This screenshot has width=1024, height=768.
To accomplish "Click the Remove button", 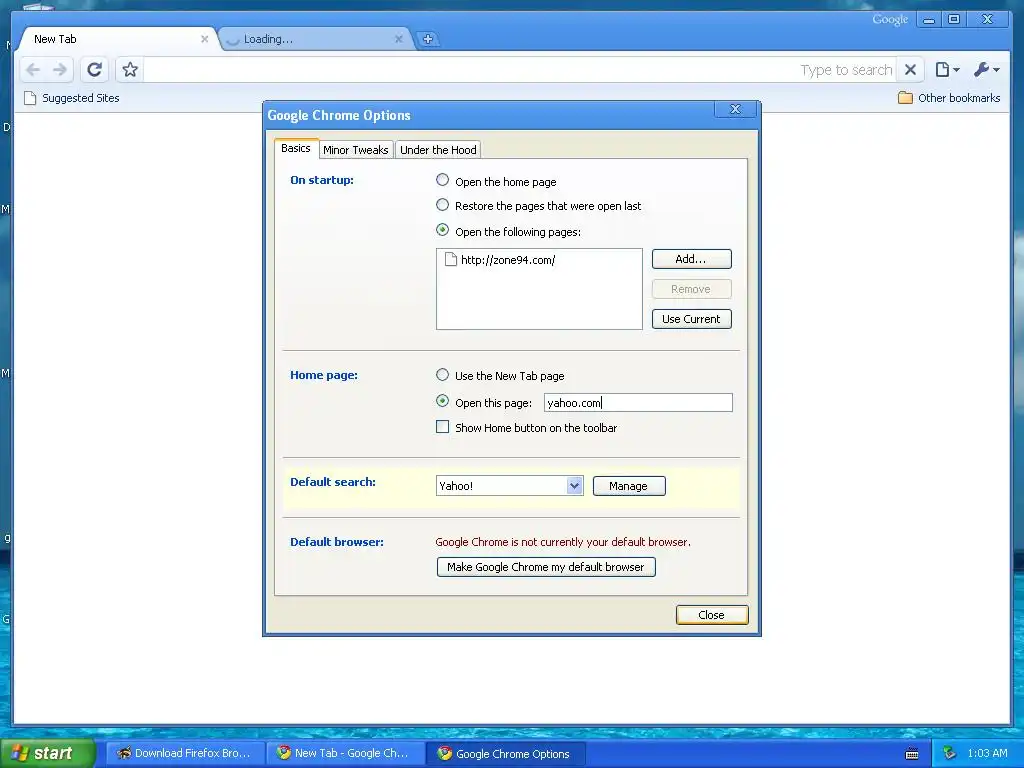I will click(x=692, y=289).
